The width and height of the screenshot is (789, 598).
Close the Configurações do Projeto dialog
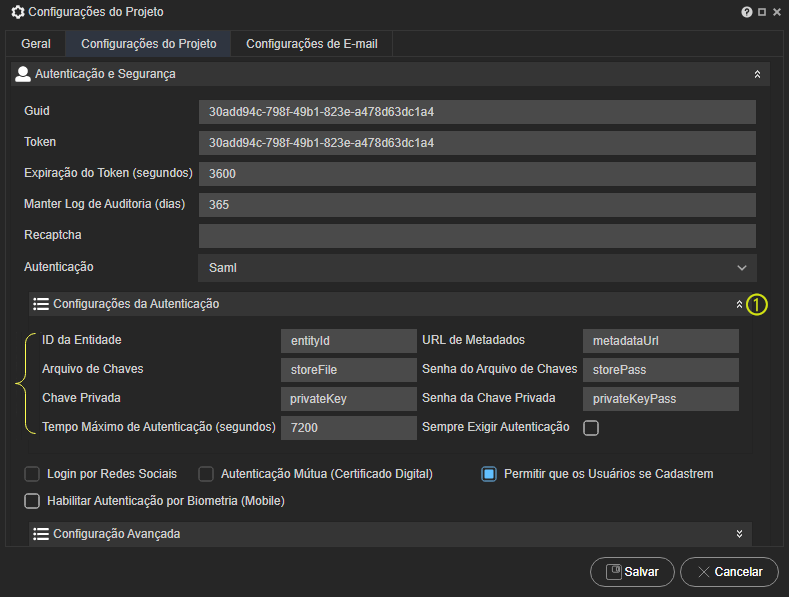pyautogui.click(x=777, y=12)
